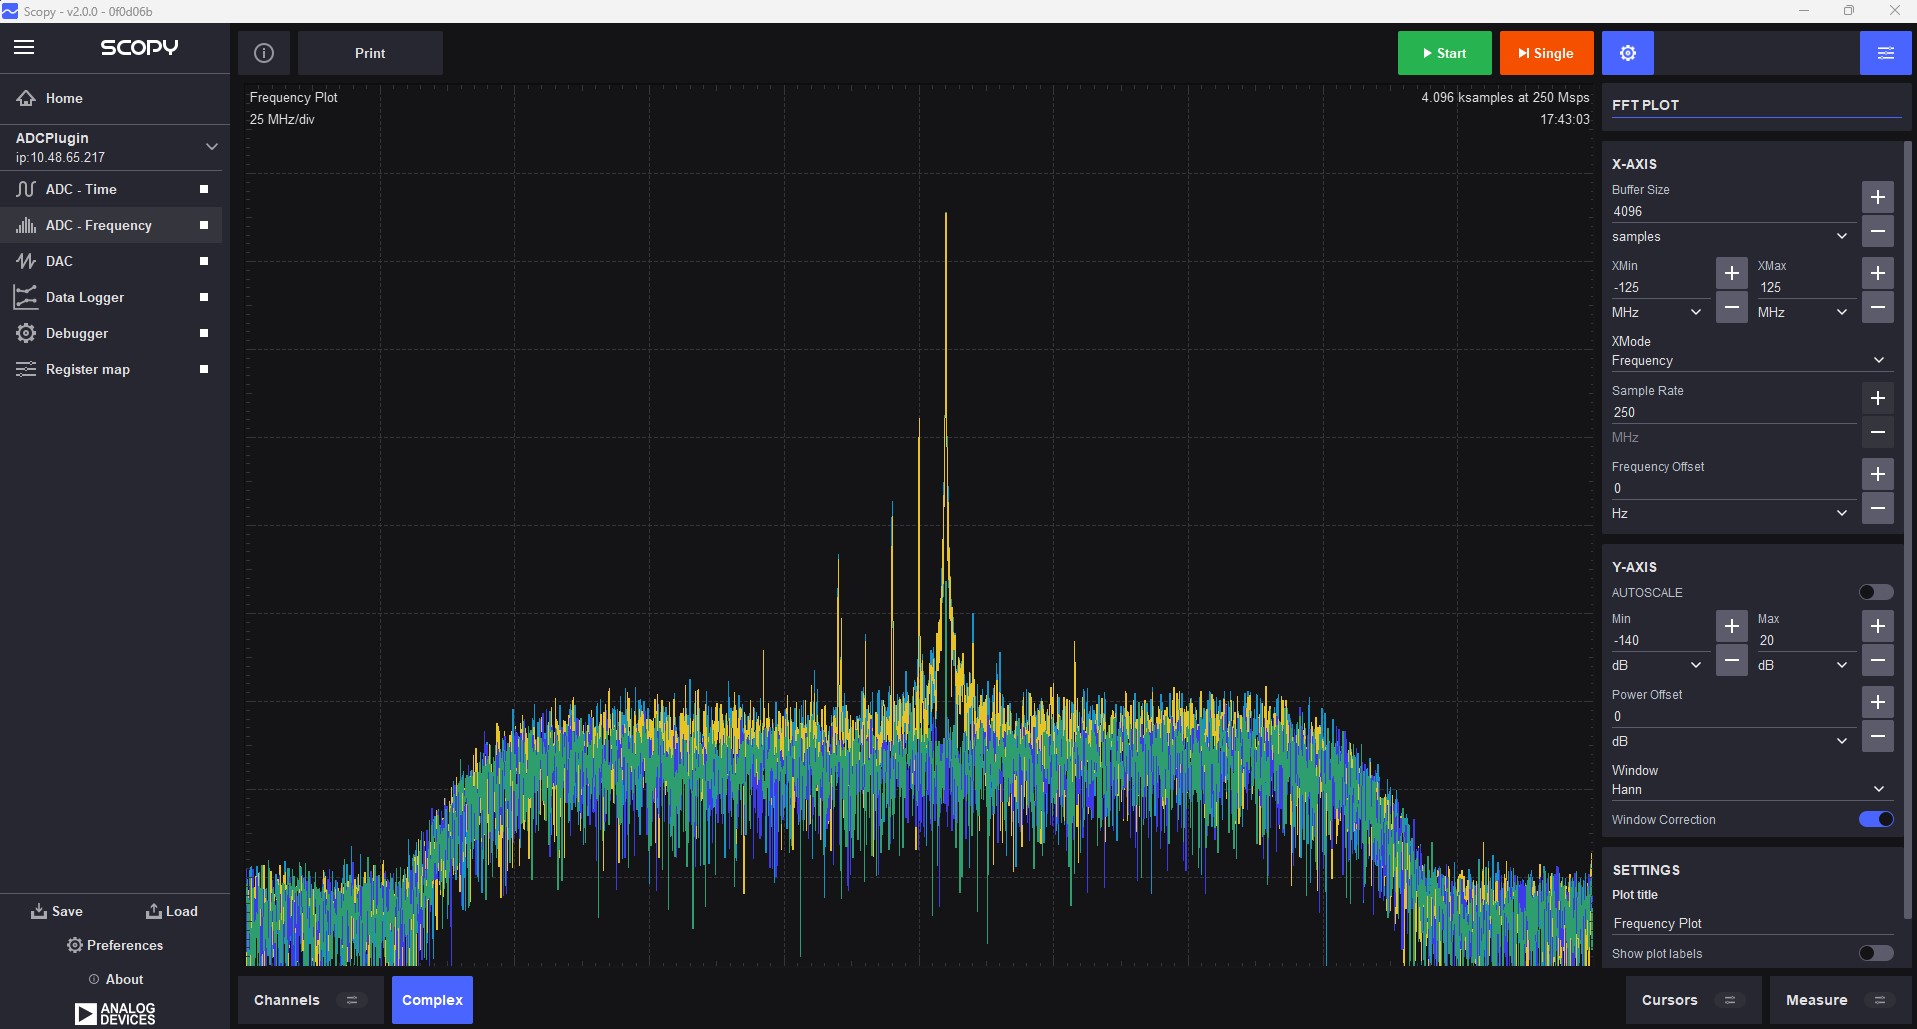Disable Window Correction

pyautogui.click(x=1875, y=819)
